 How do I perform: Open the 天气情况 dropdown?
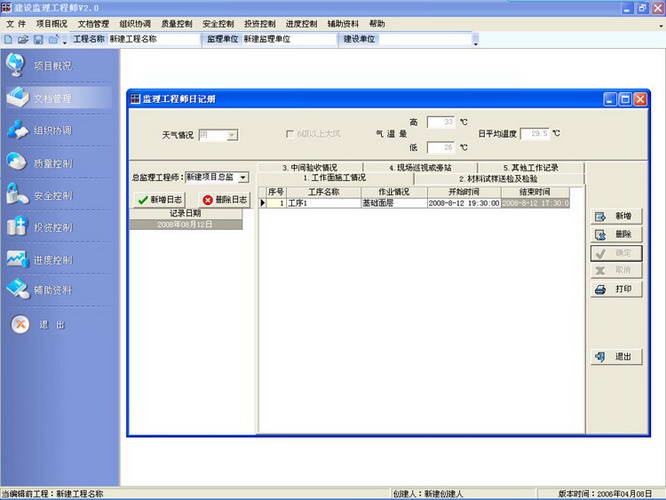coord(232,136)
